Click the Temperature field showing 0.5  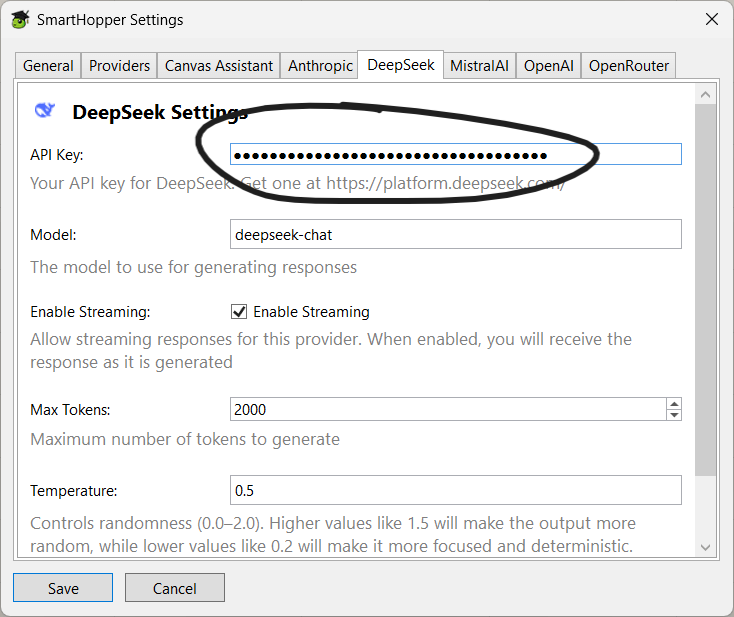(455, 490)
